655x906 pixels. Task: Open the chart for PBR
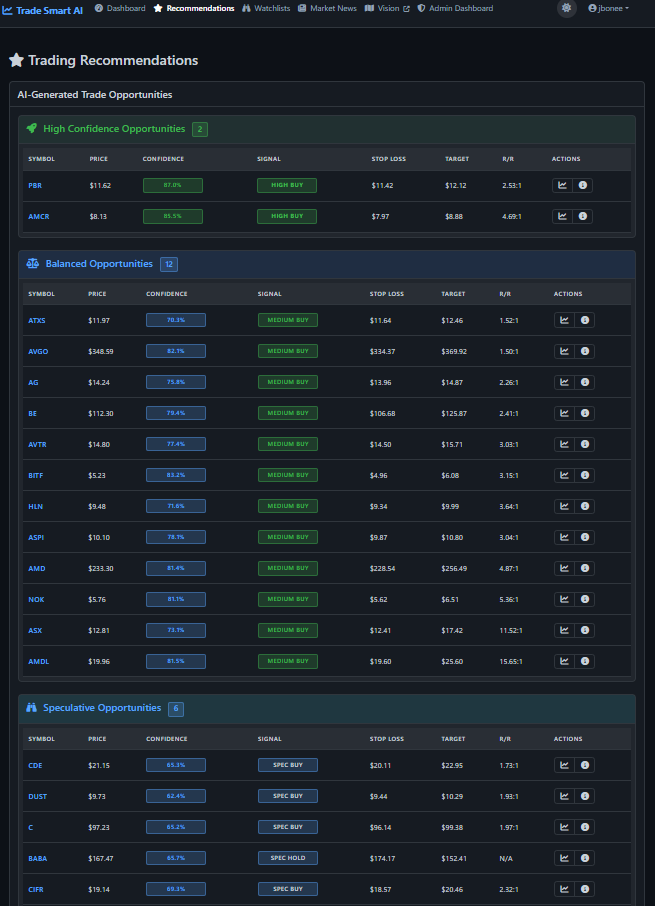[x=563, y=185]
